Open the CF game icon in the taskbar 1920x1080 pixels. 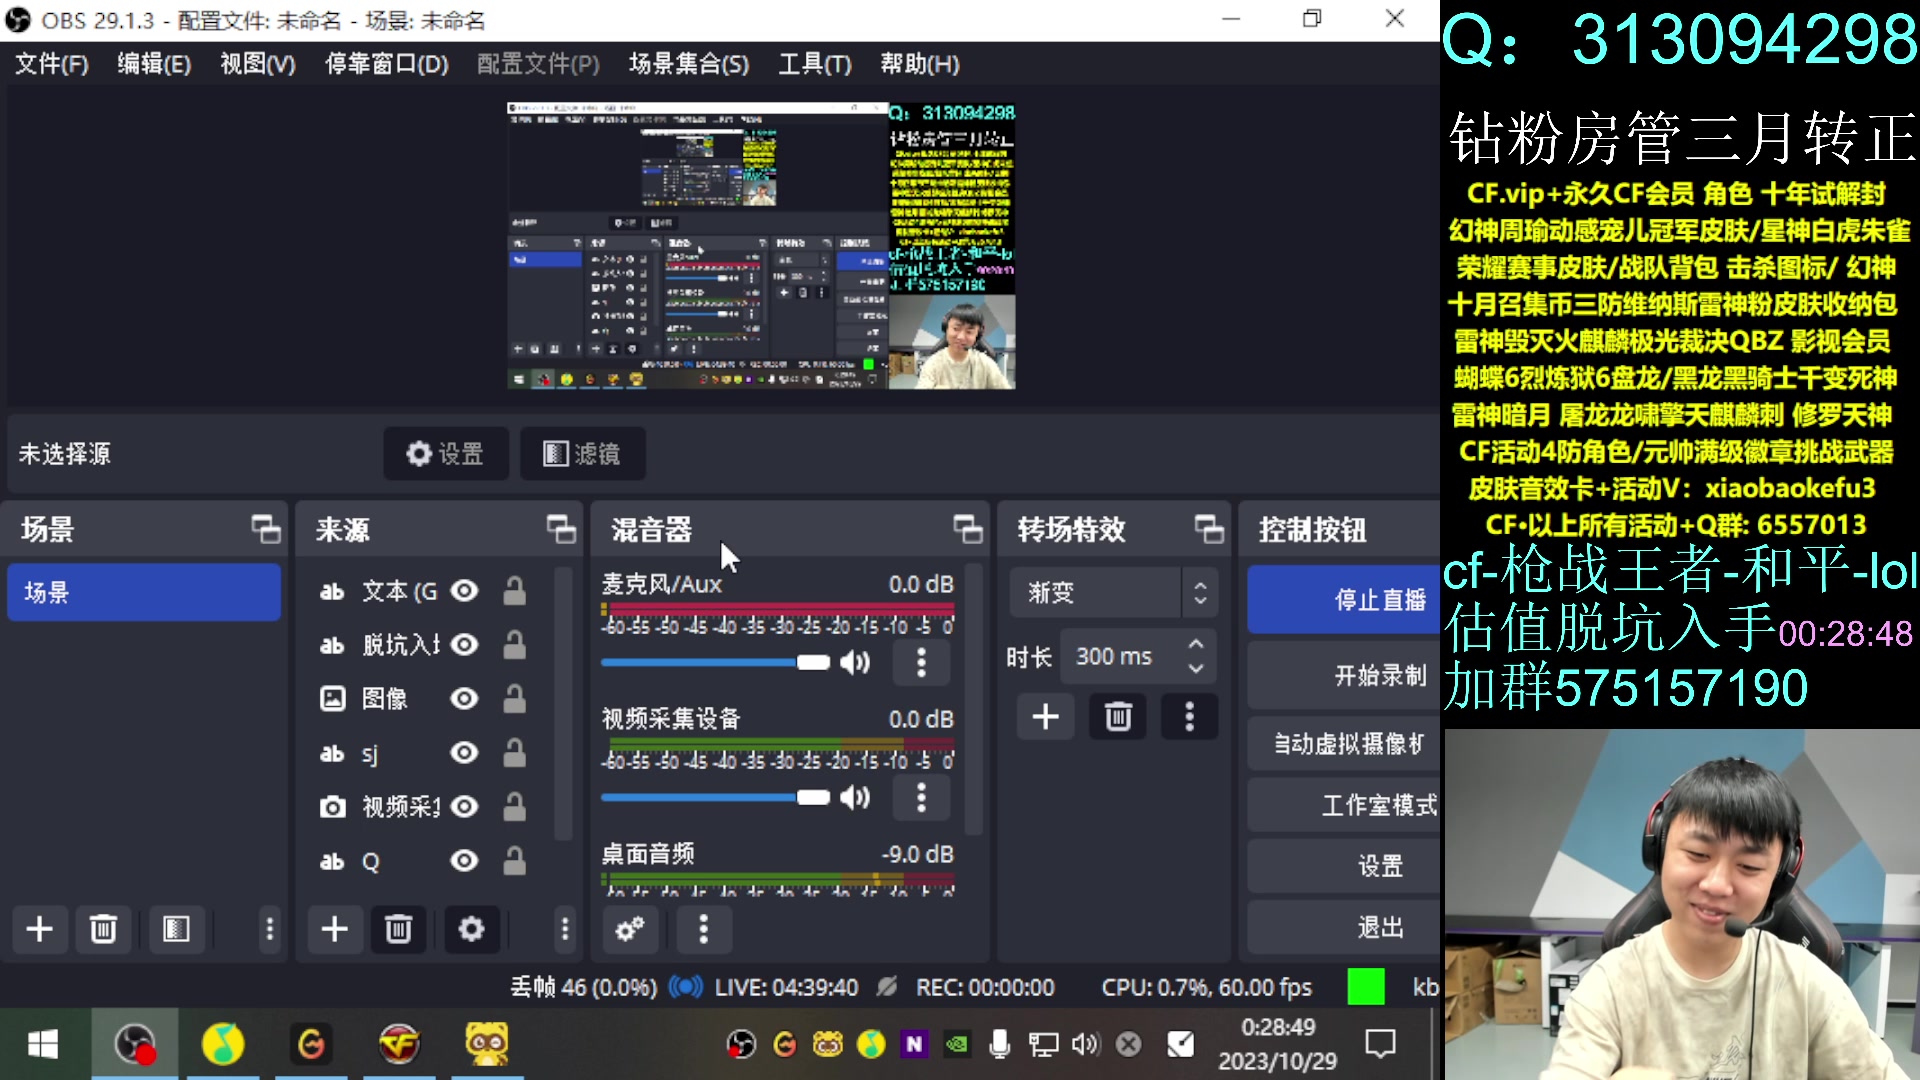[x=399, y=1044]
